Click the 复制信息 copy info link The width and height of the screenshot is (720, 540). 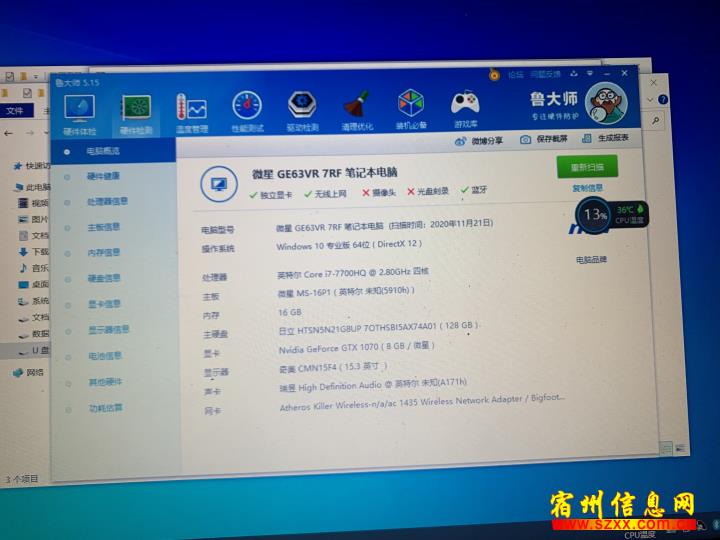click(588, 188)
